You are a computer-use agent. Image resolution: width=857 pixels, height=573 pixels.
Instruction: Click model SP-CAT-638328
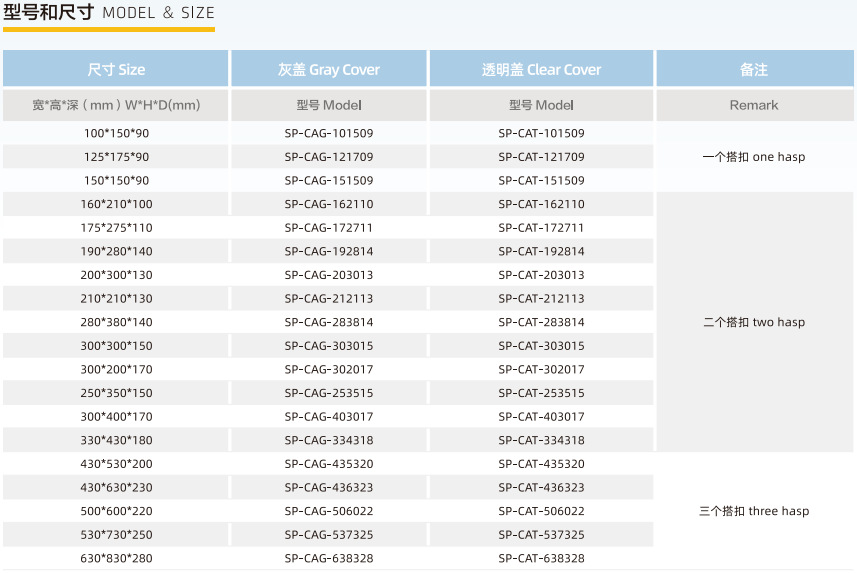click(x=541, y=558)
